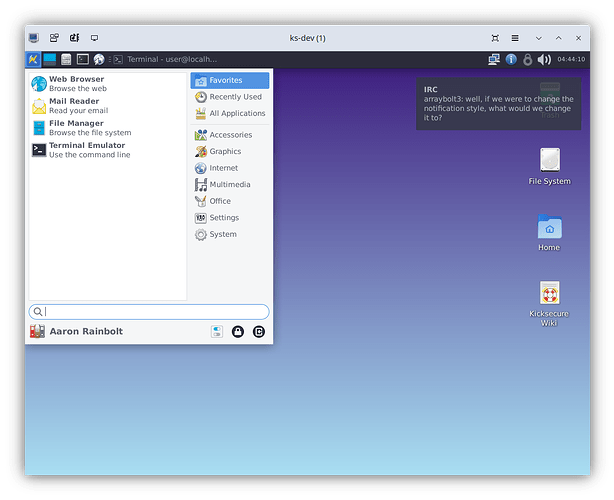Open the settings manager icon in menu footer
The width and height of the screenshot is (614, 500).
217,331
